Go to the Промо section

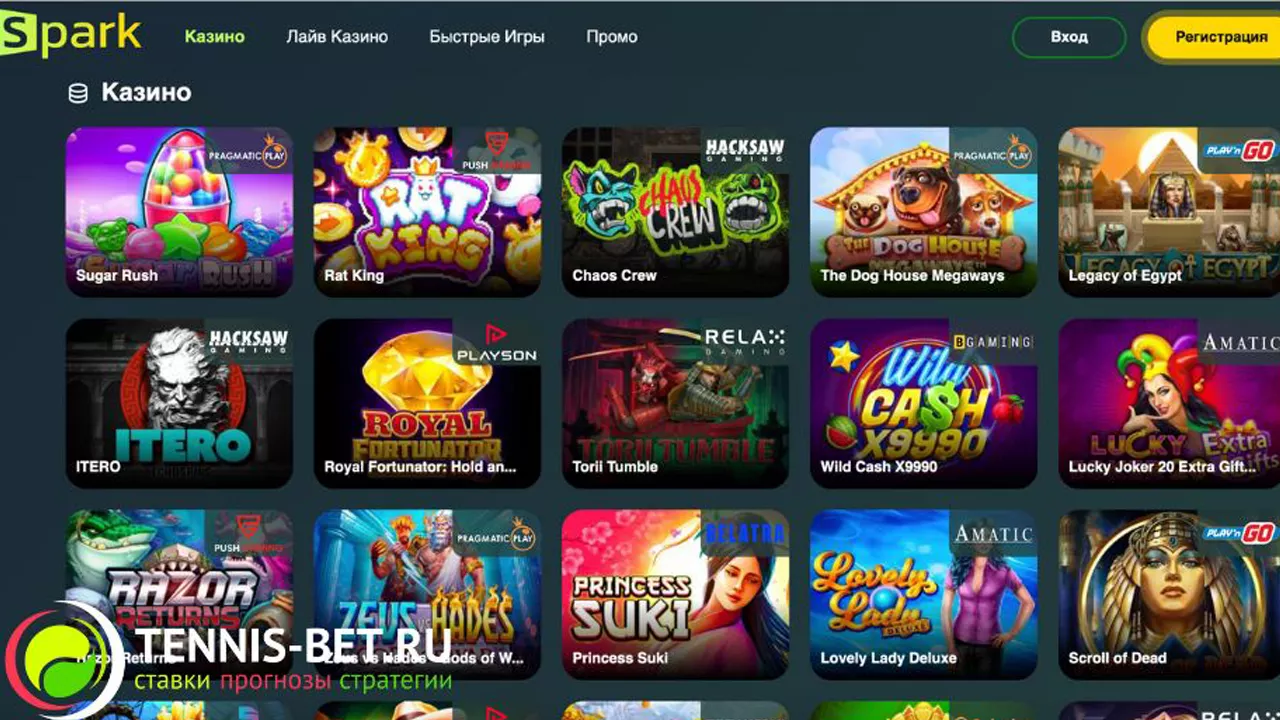tap(612, 37)
